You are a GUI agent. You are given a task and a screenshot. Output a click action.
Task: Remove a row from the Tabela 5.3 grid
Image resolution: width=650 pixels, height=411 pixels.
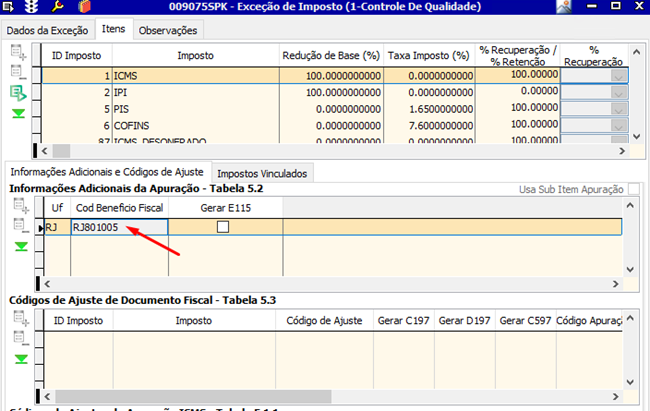tap(21, 338)
